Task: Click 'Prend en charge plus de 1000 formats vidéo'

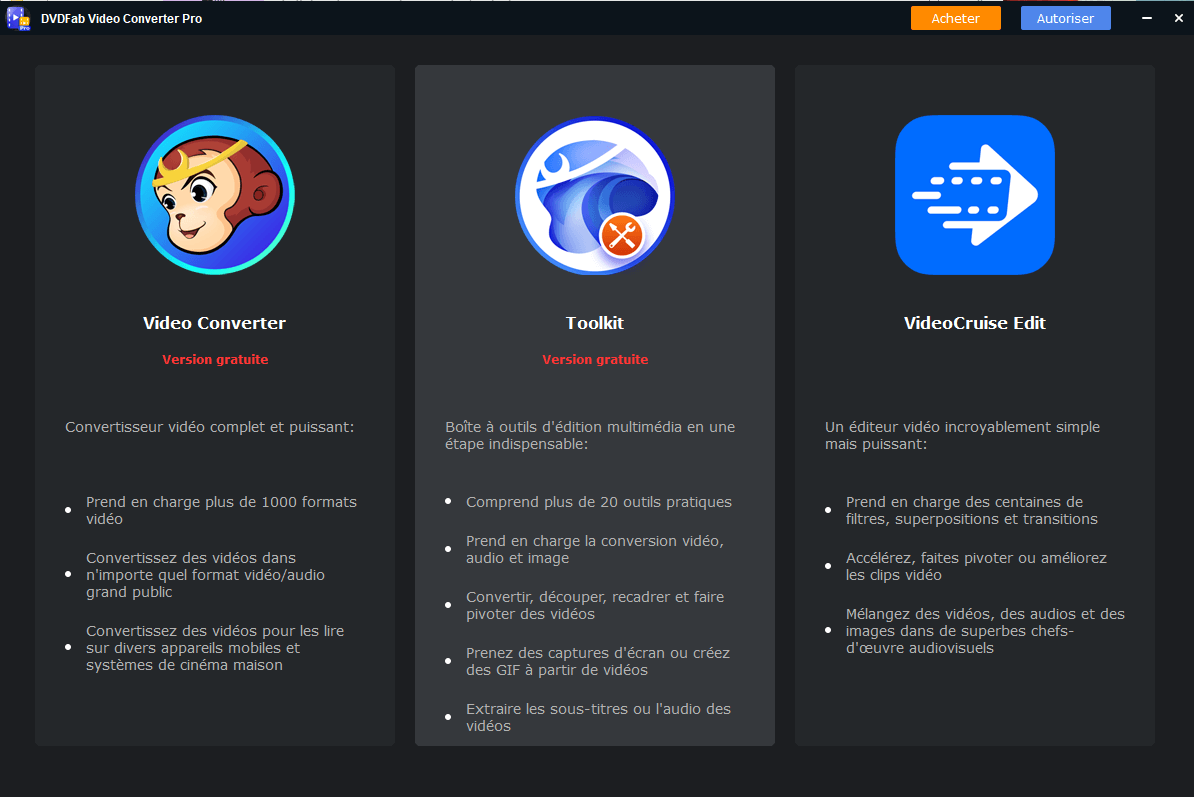Action: pos(221,510)
